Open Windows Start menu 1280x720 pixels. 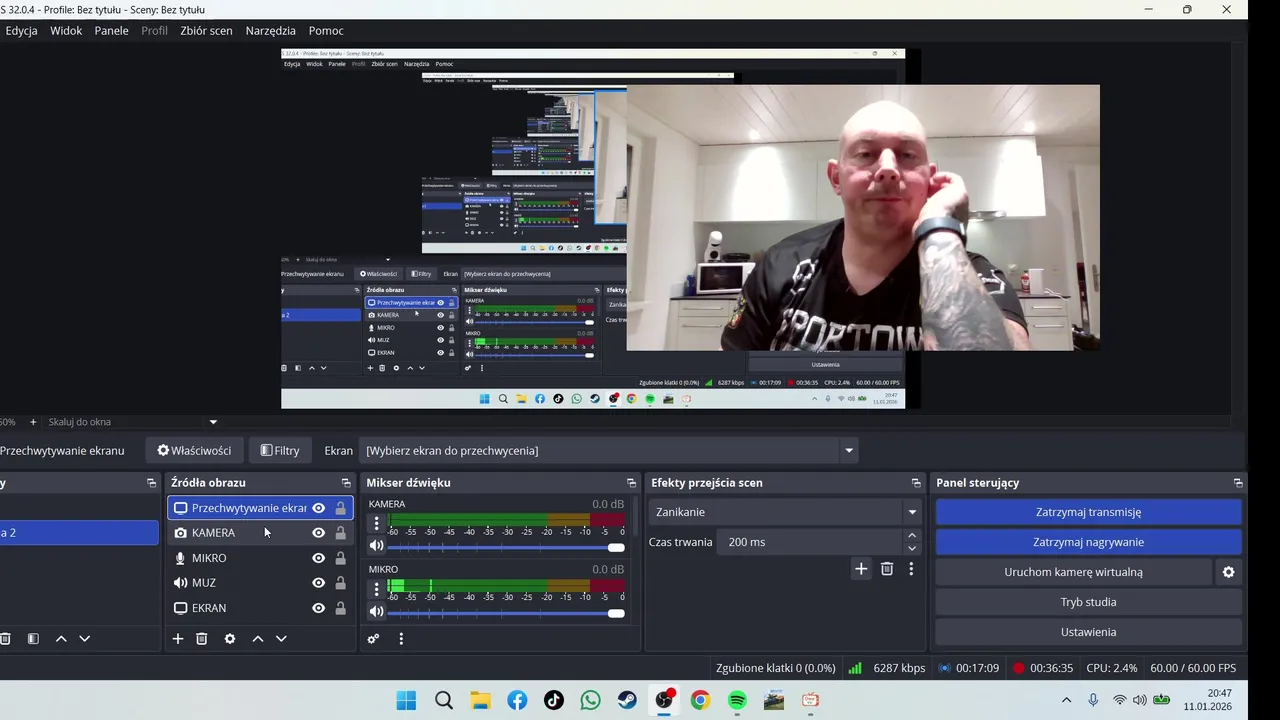[x=406, y=701]
